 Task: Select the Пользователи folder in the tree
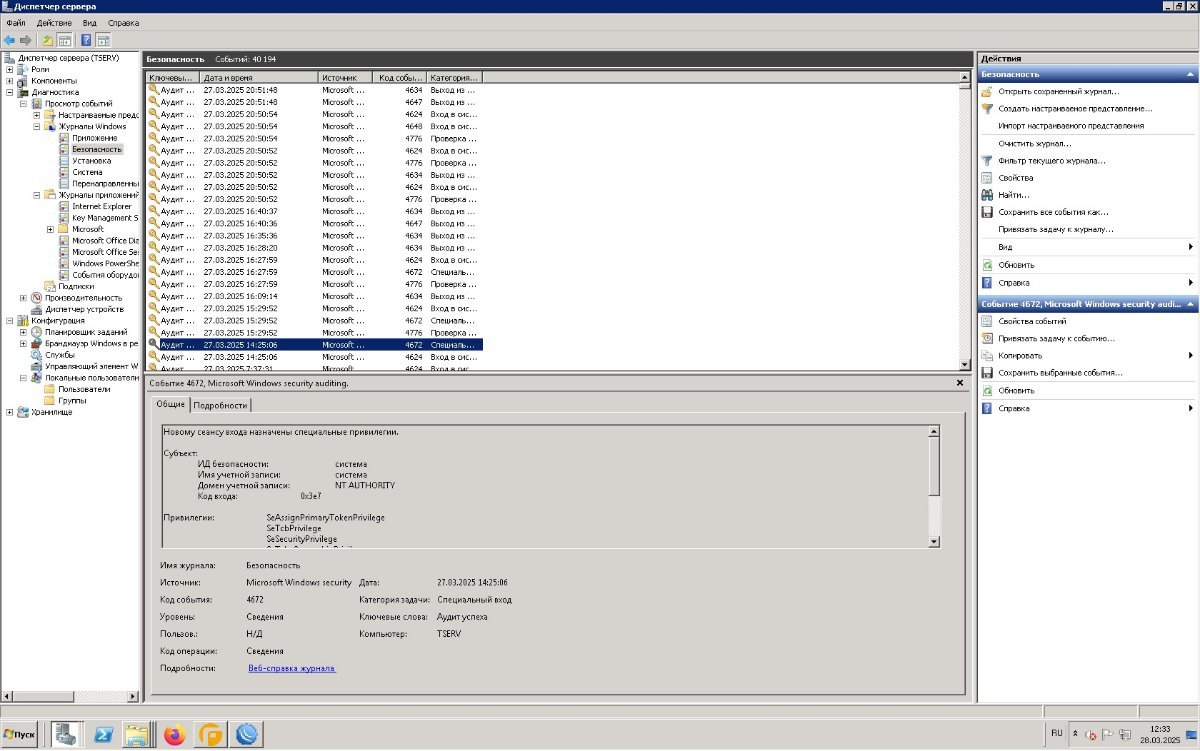click(x=84, y=389)
